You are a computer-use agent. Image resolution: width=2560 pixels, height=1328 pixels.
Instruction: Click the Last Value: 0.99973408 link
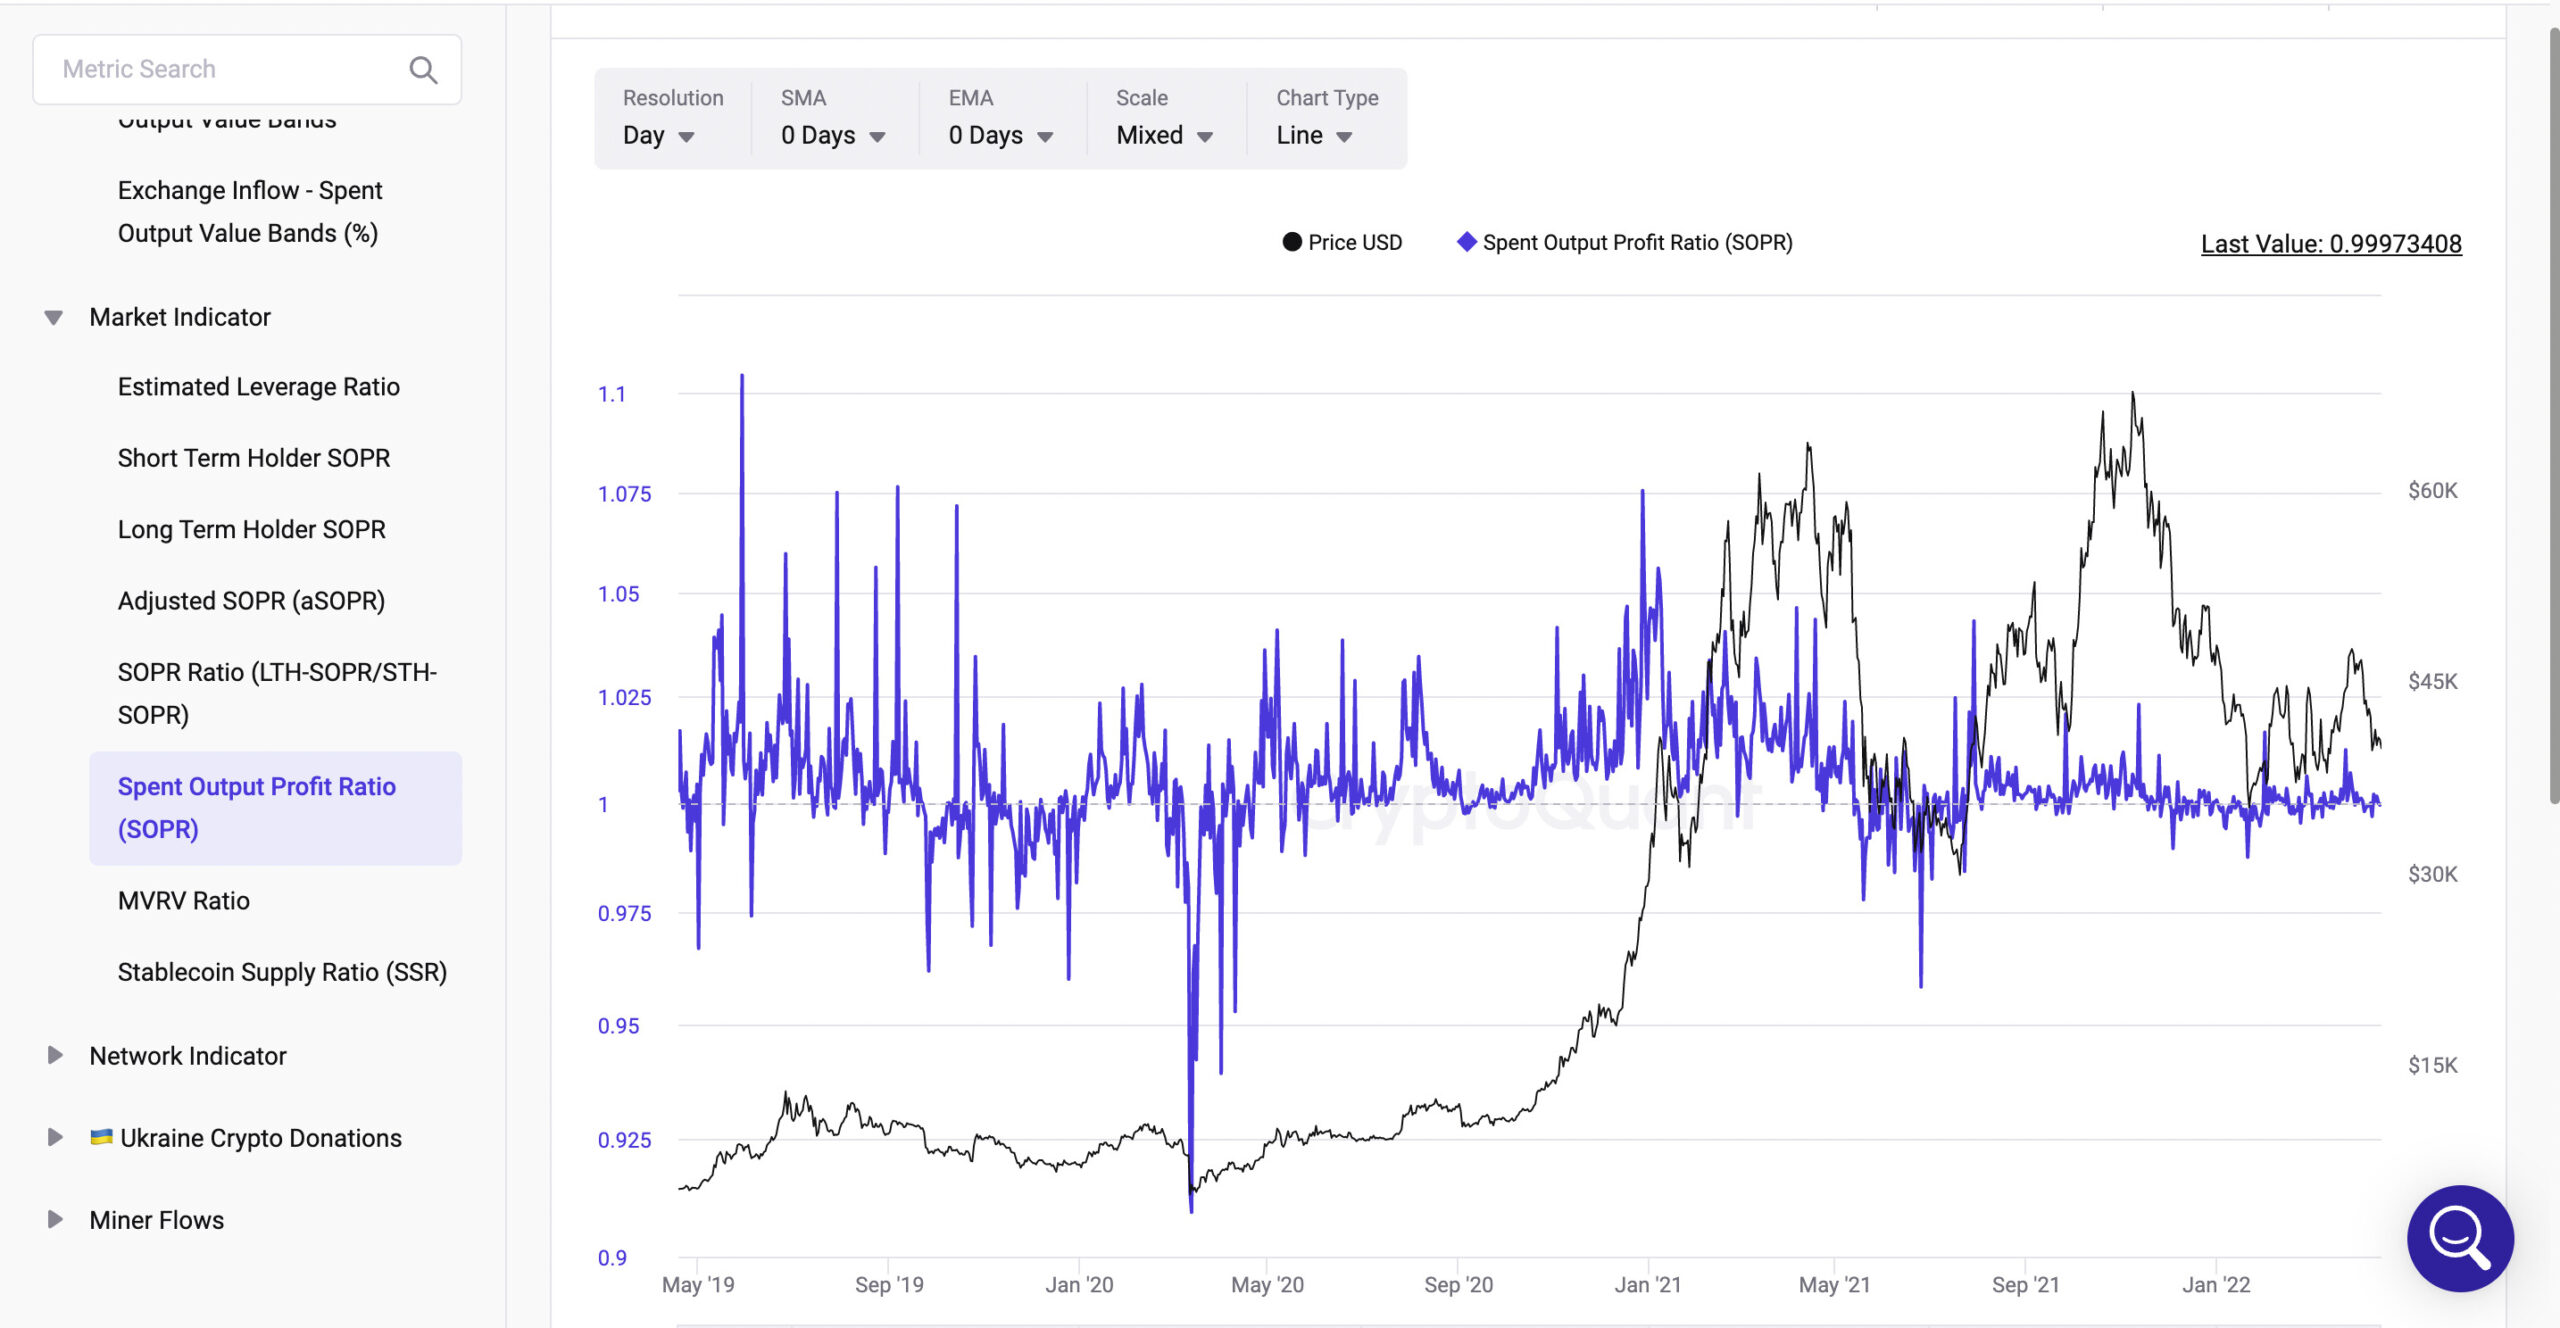(x=2331, y=244)
